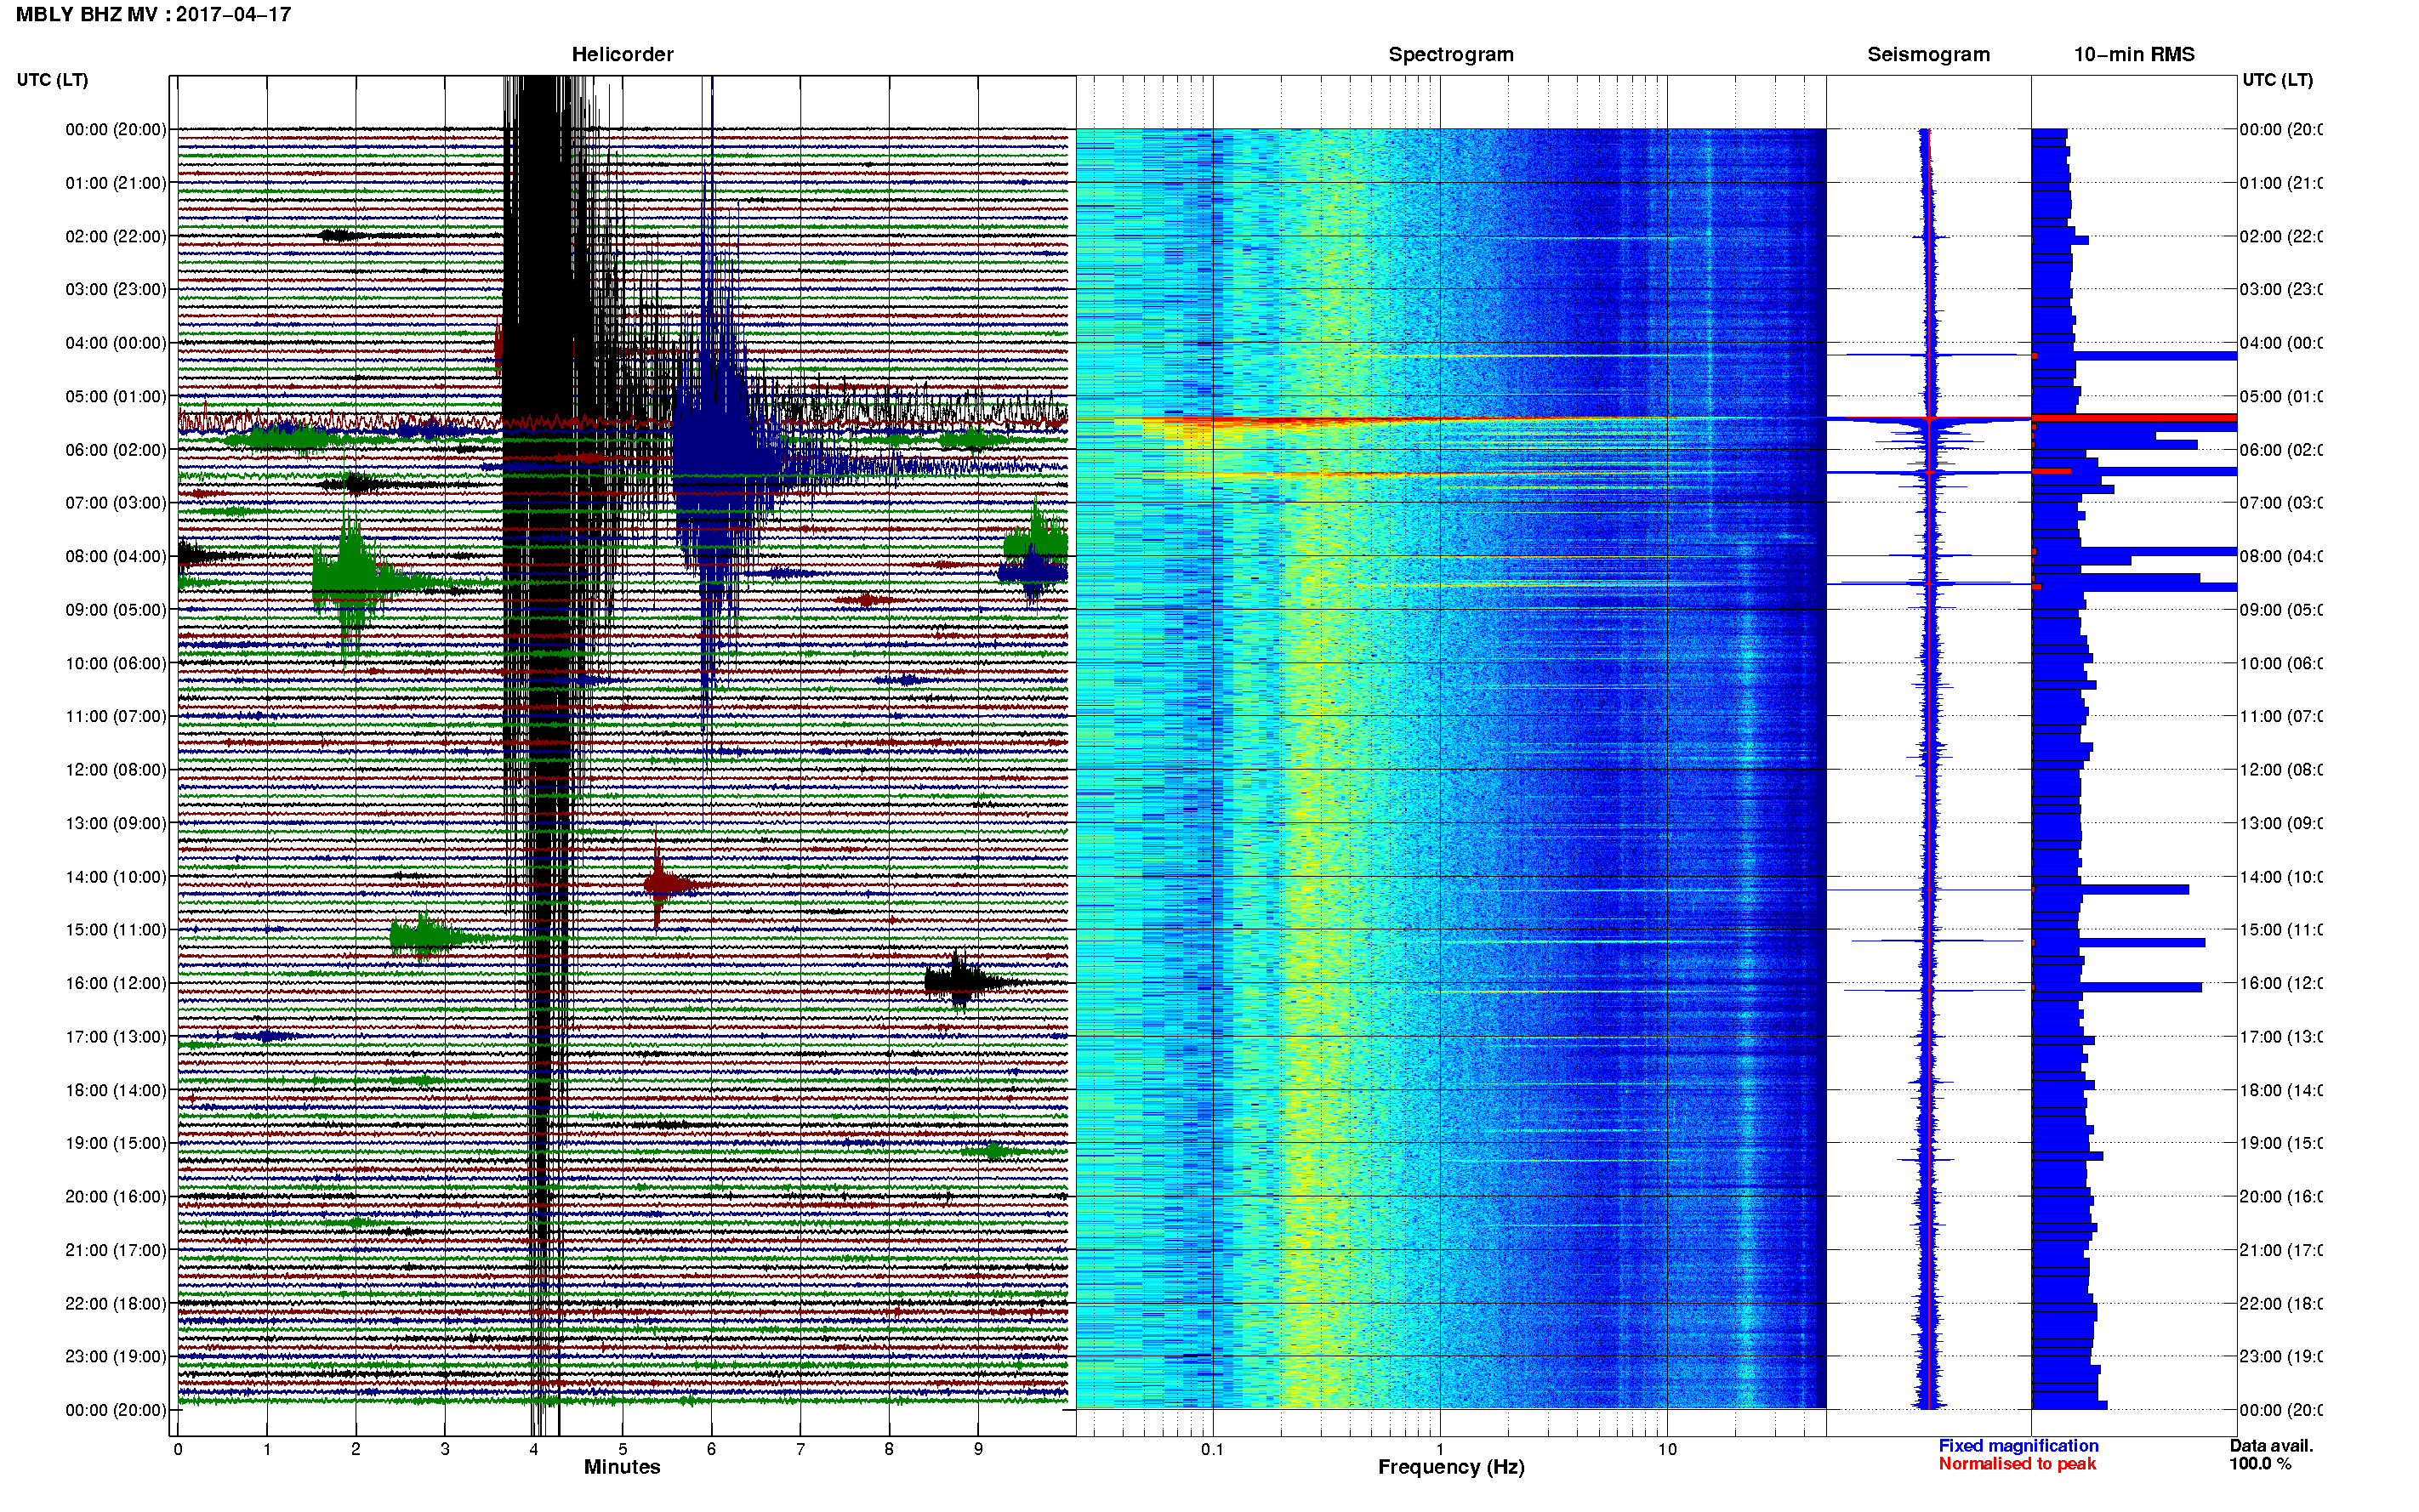Click the '01:00 (21:00)' time label
This screenshot has height=1512, width=2419.
[116, 183]
